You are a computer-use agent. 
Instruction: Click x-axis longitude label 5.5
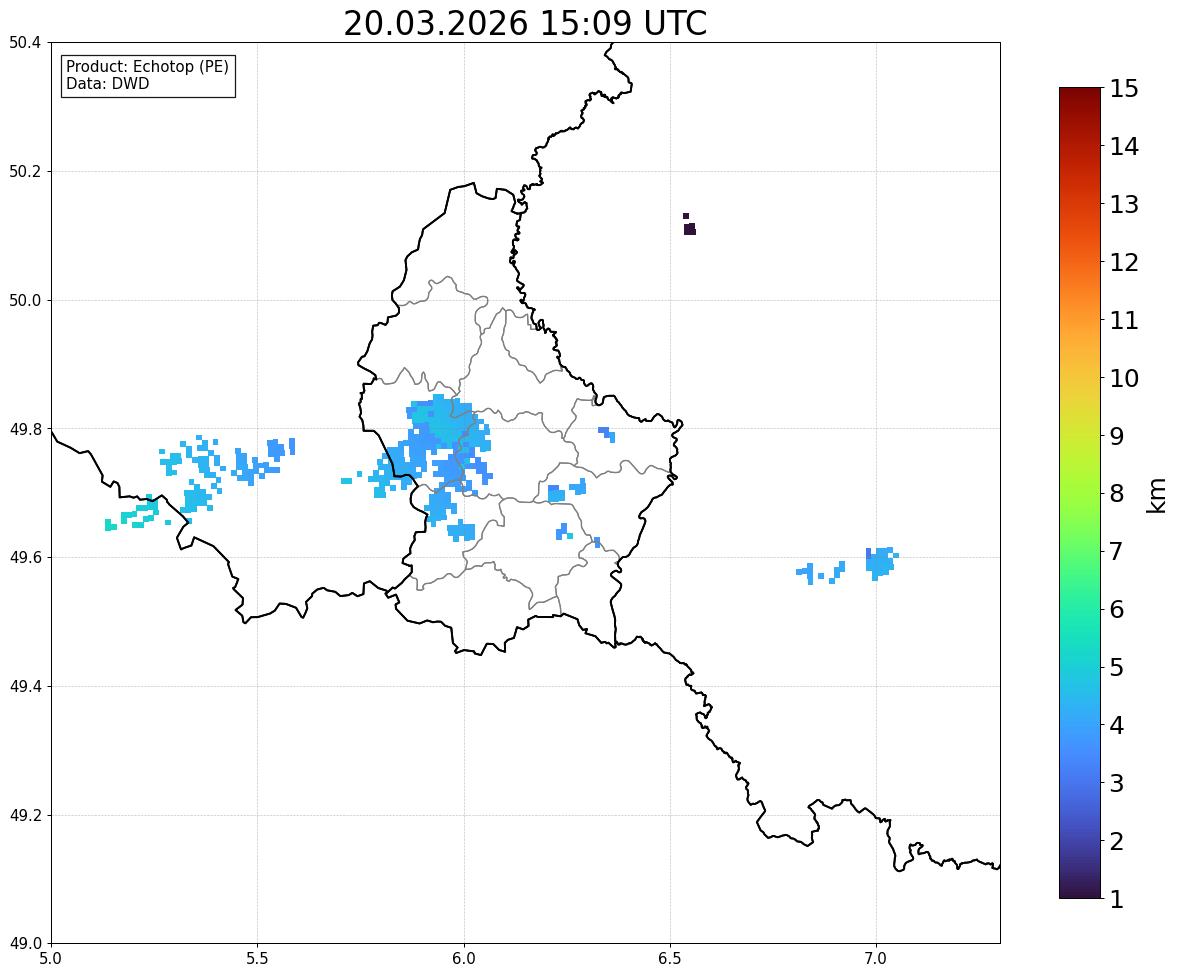point(258,959)
